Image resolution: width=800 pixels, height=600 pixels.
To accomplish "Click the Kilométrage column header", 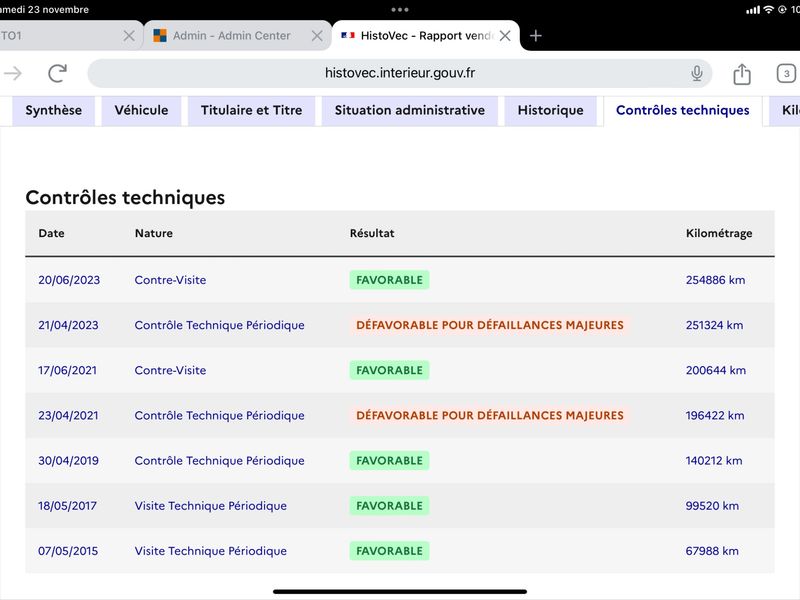I will (719, 233).
